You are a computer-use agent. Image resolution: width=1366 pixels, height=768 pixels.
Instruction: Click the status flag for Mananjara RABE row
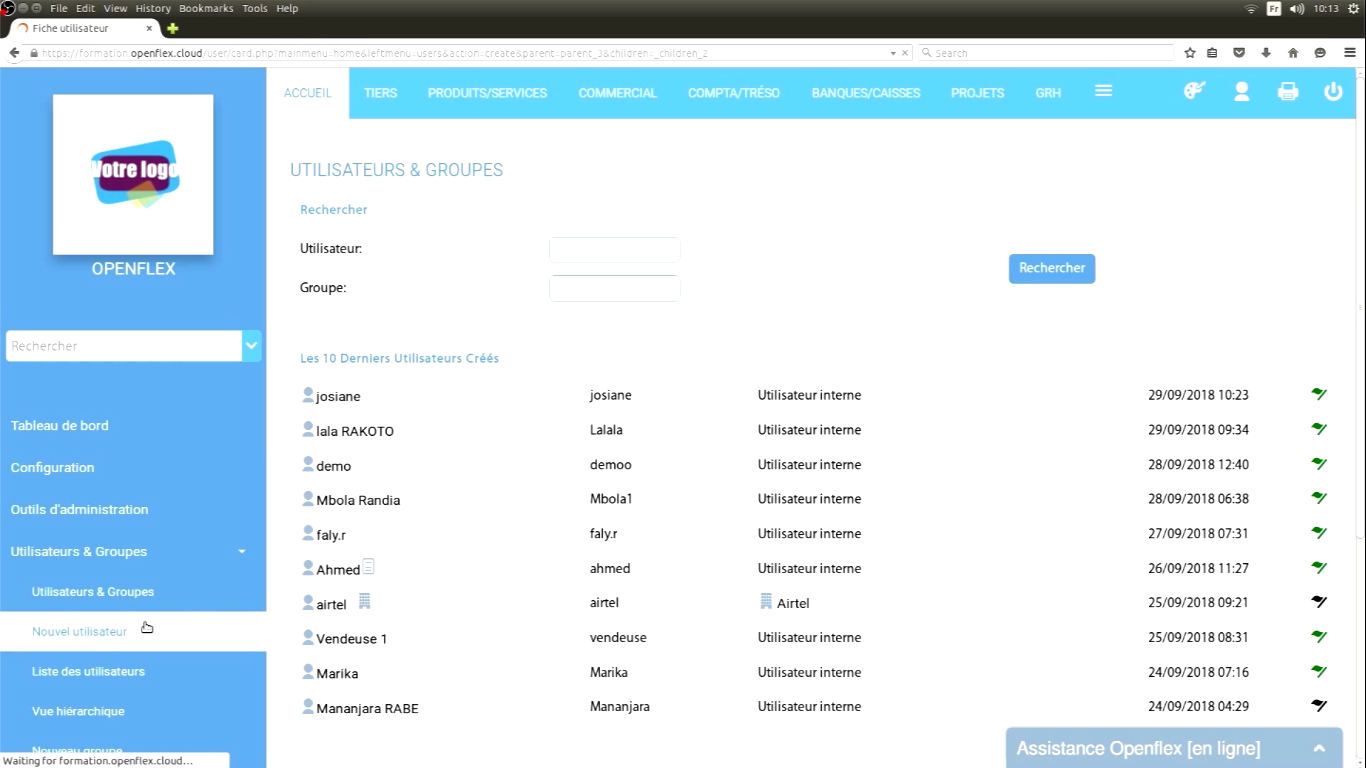[1319, 705]
